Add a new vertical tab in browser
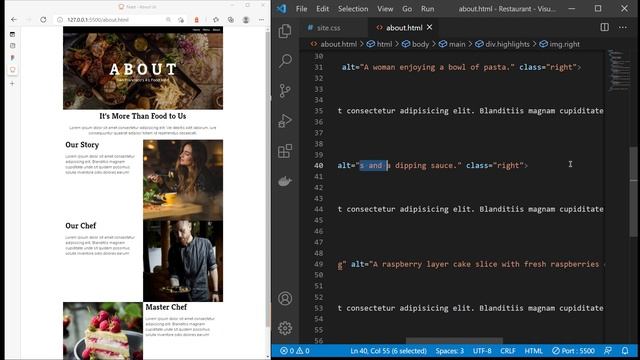Screen dimensions: 640x360 tap(12, 83)
